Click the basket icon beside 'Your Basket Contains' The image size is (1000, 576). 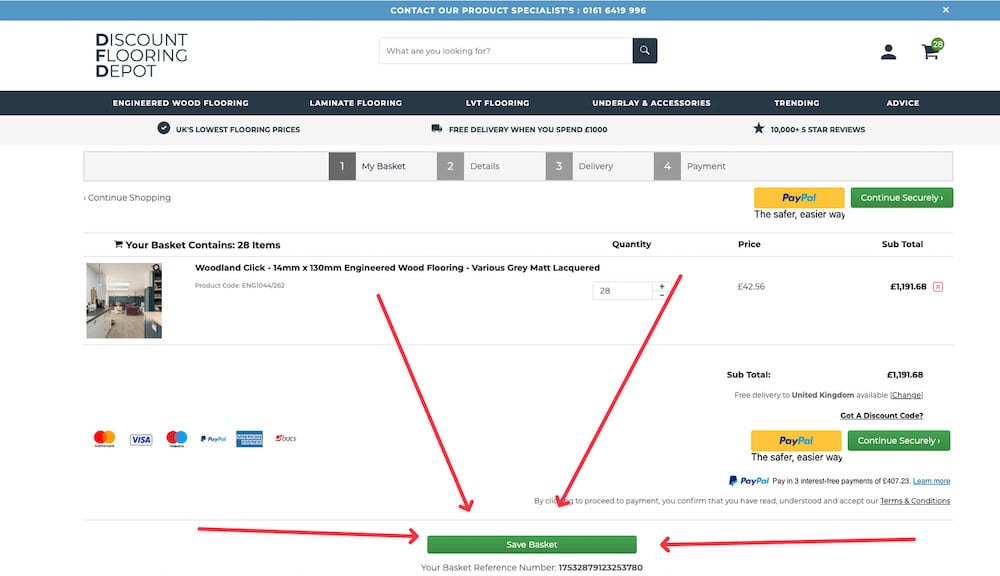(x=118, y=244)
